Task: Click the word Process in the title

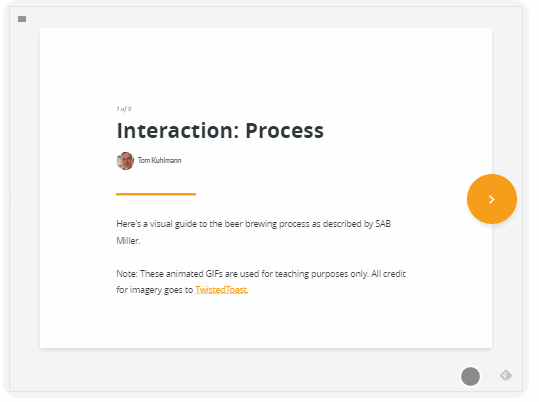Action: [285, 131]
